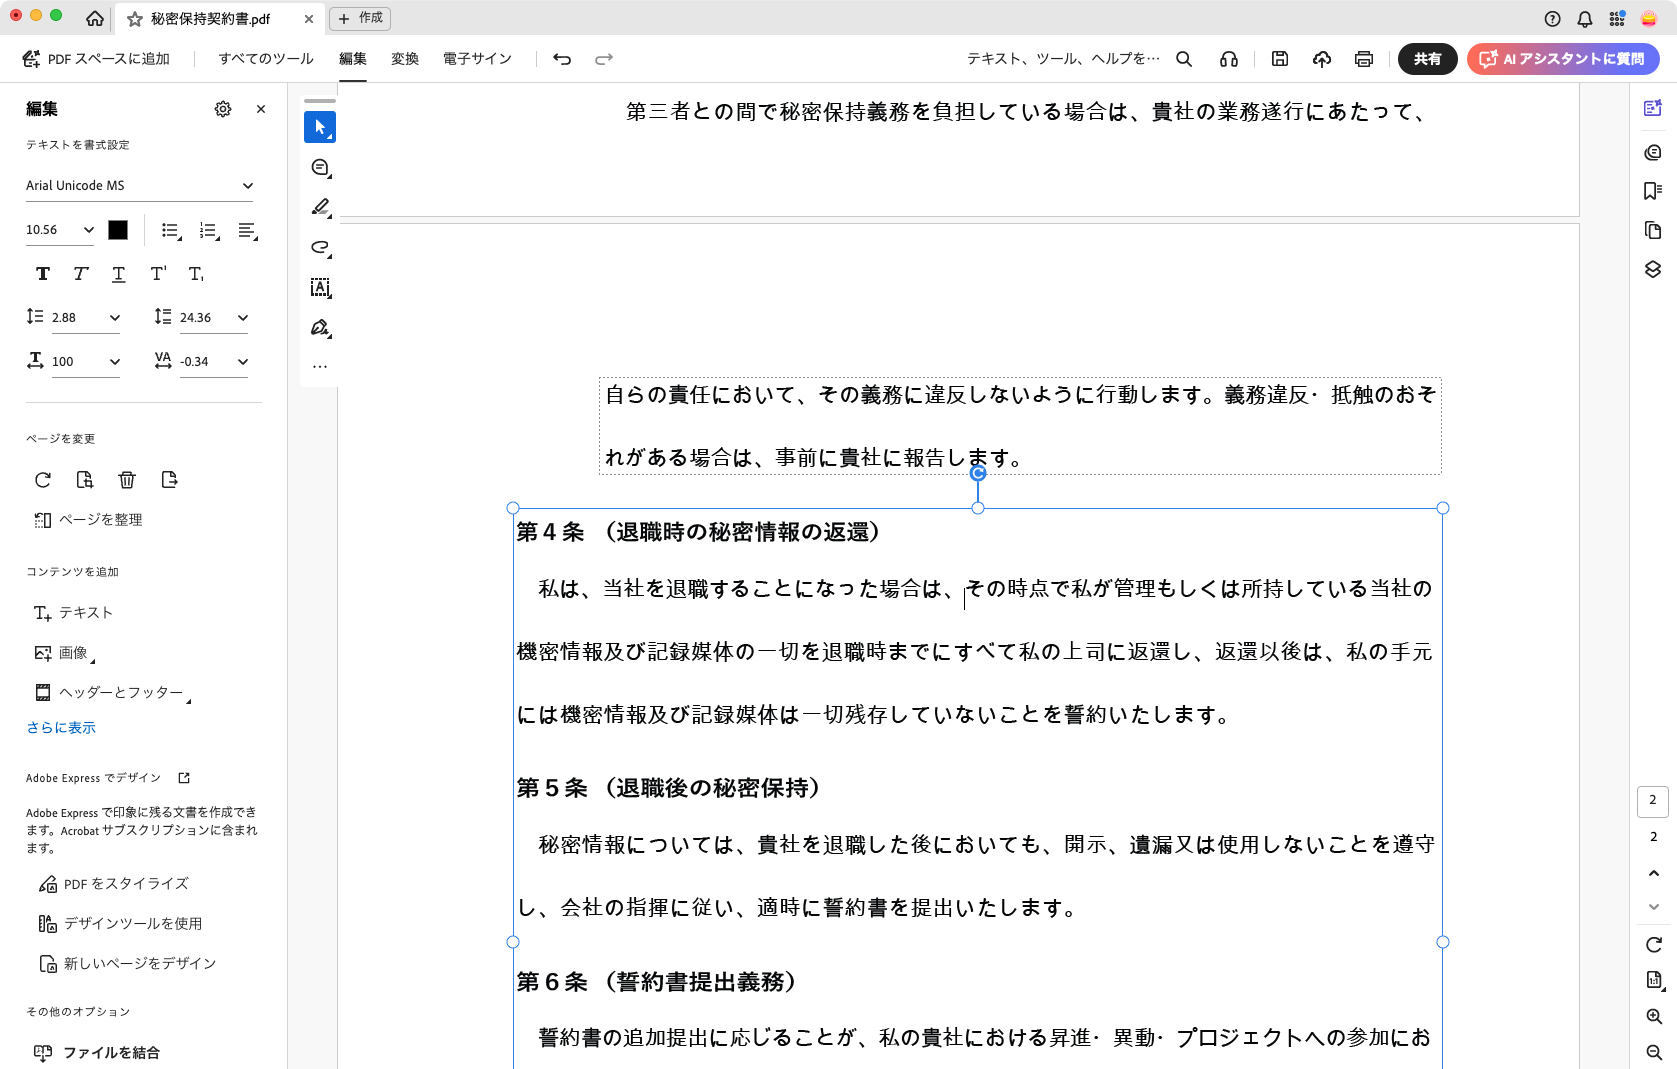This screenshot has height=1069, width=1677.
Task: Rotate the page using the rotate icon
Action: coord(43,480)
